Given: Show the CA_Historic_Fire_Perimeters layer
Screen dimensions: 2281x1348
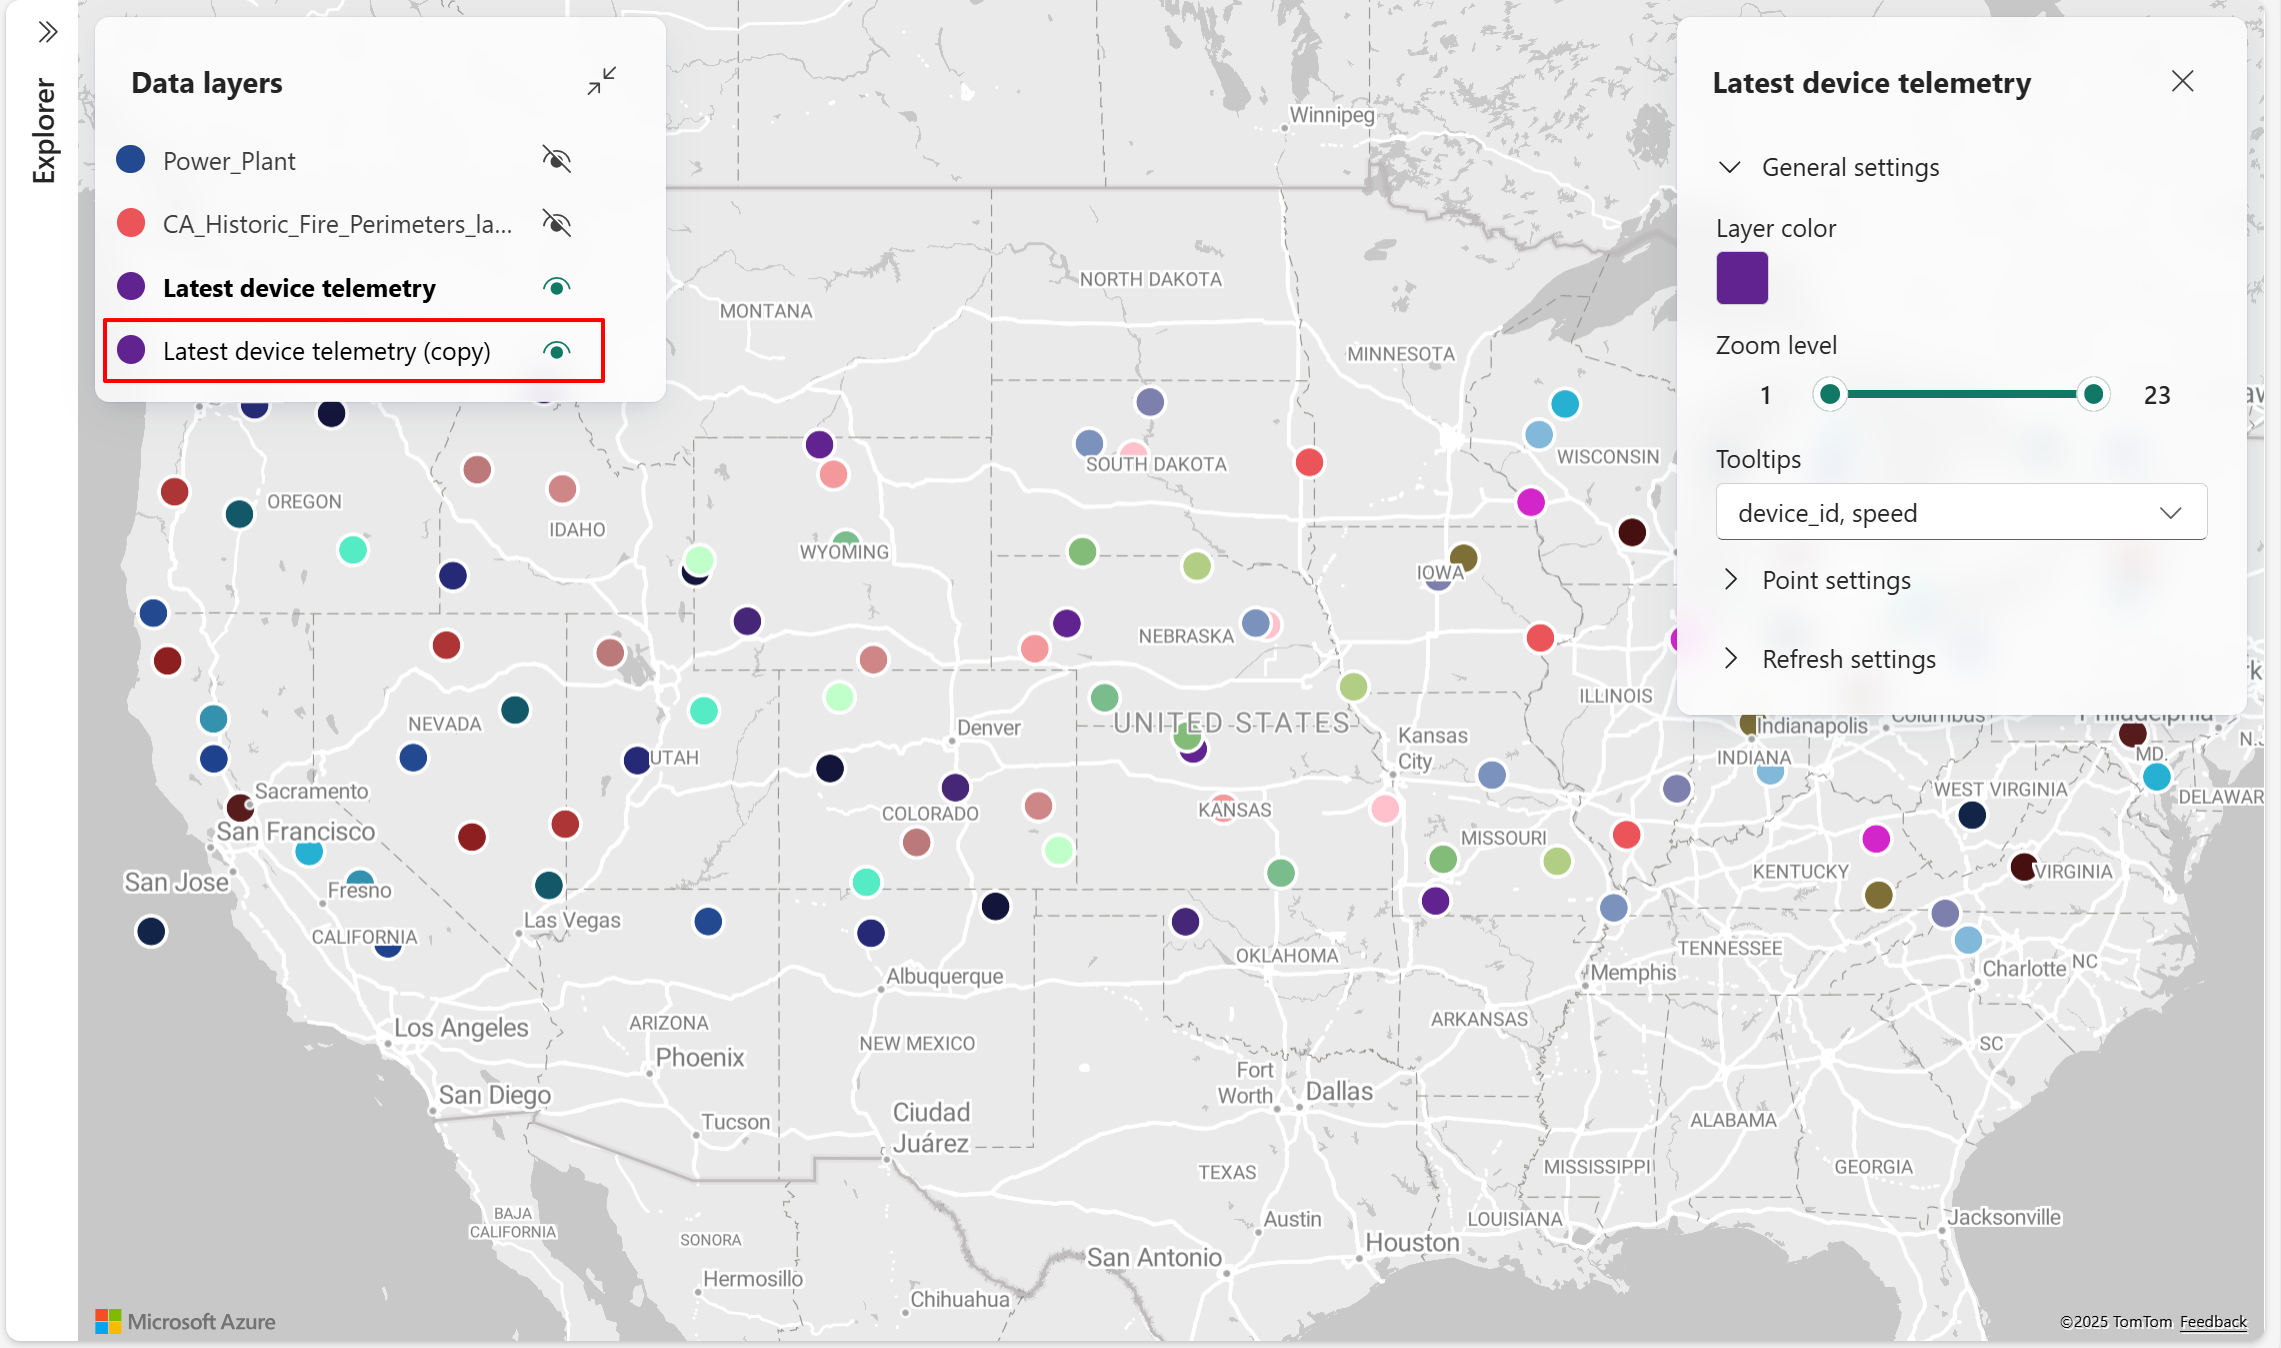Looking at the screenshot, I should (x=556, y=223).
